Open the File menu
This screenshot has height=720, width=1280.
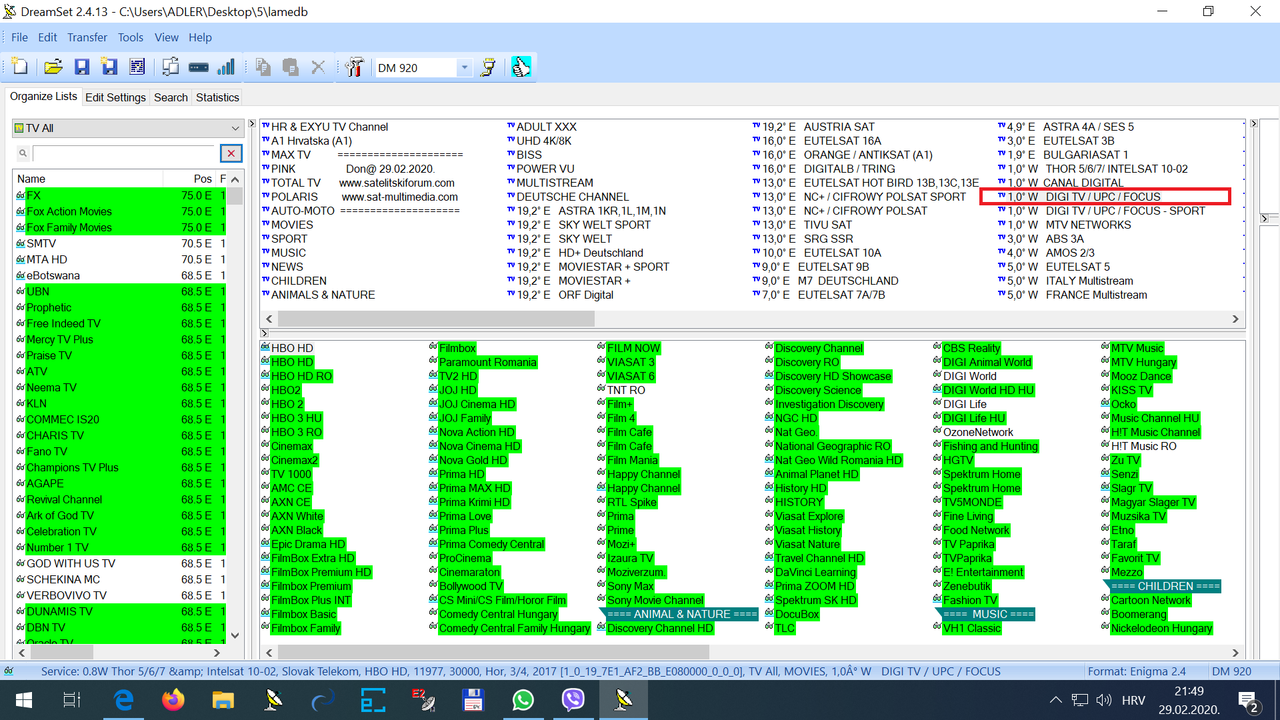[20, 37]
